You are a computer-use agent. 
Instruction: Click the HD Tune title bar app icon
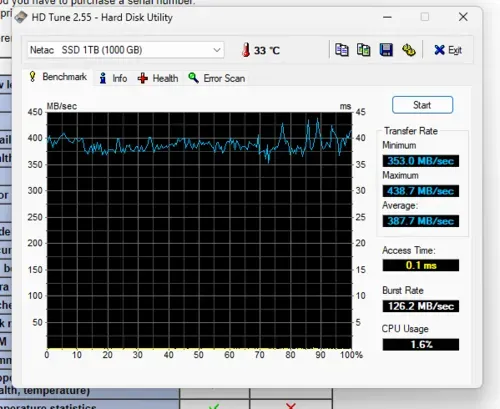click(21, 17)
